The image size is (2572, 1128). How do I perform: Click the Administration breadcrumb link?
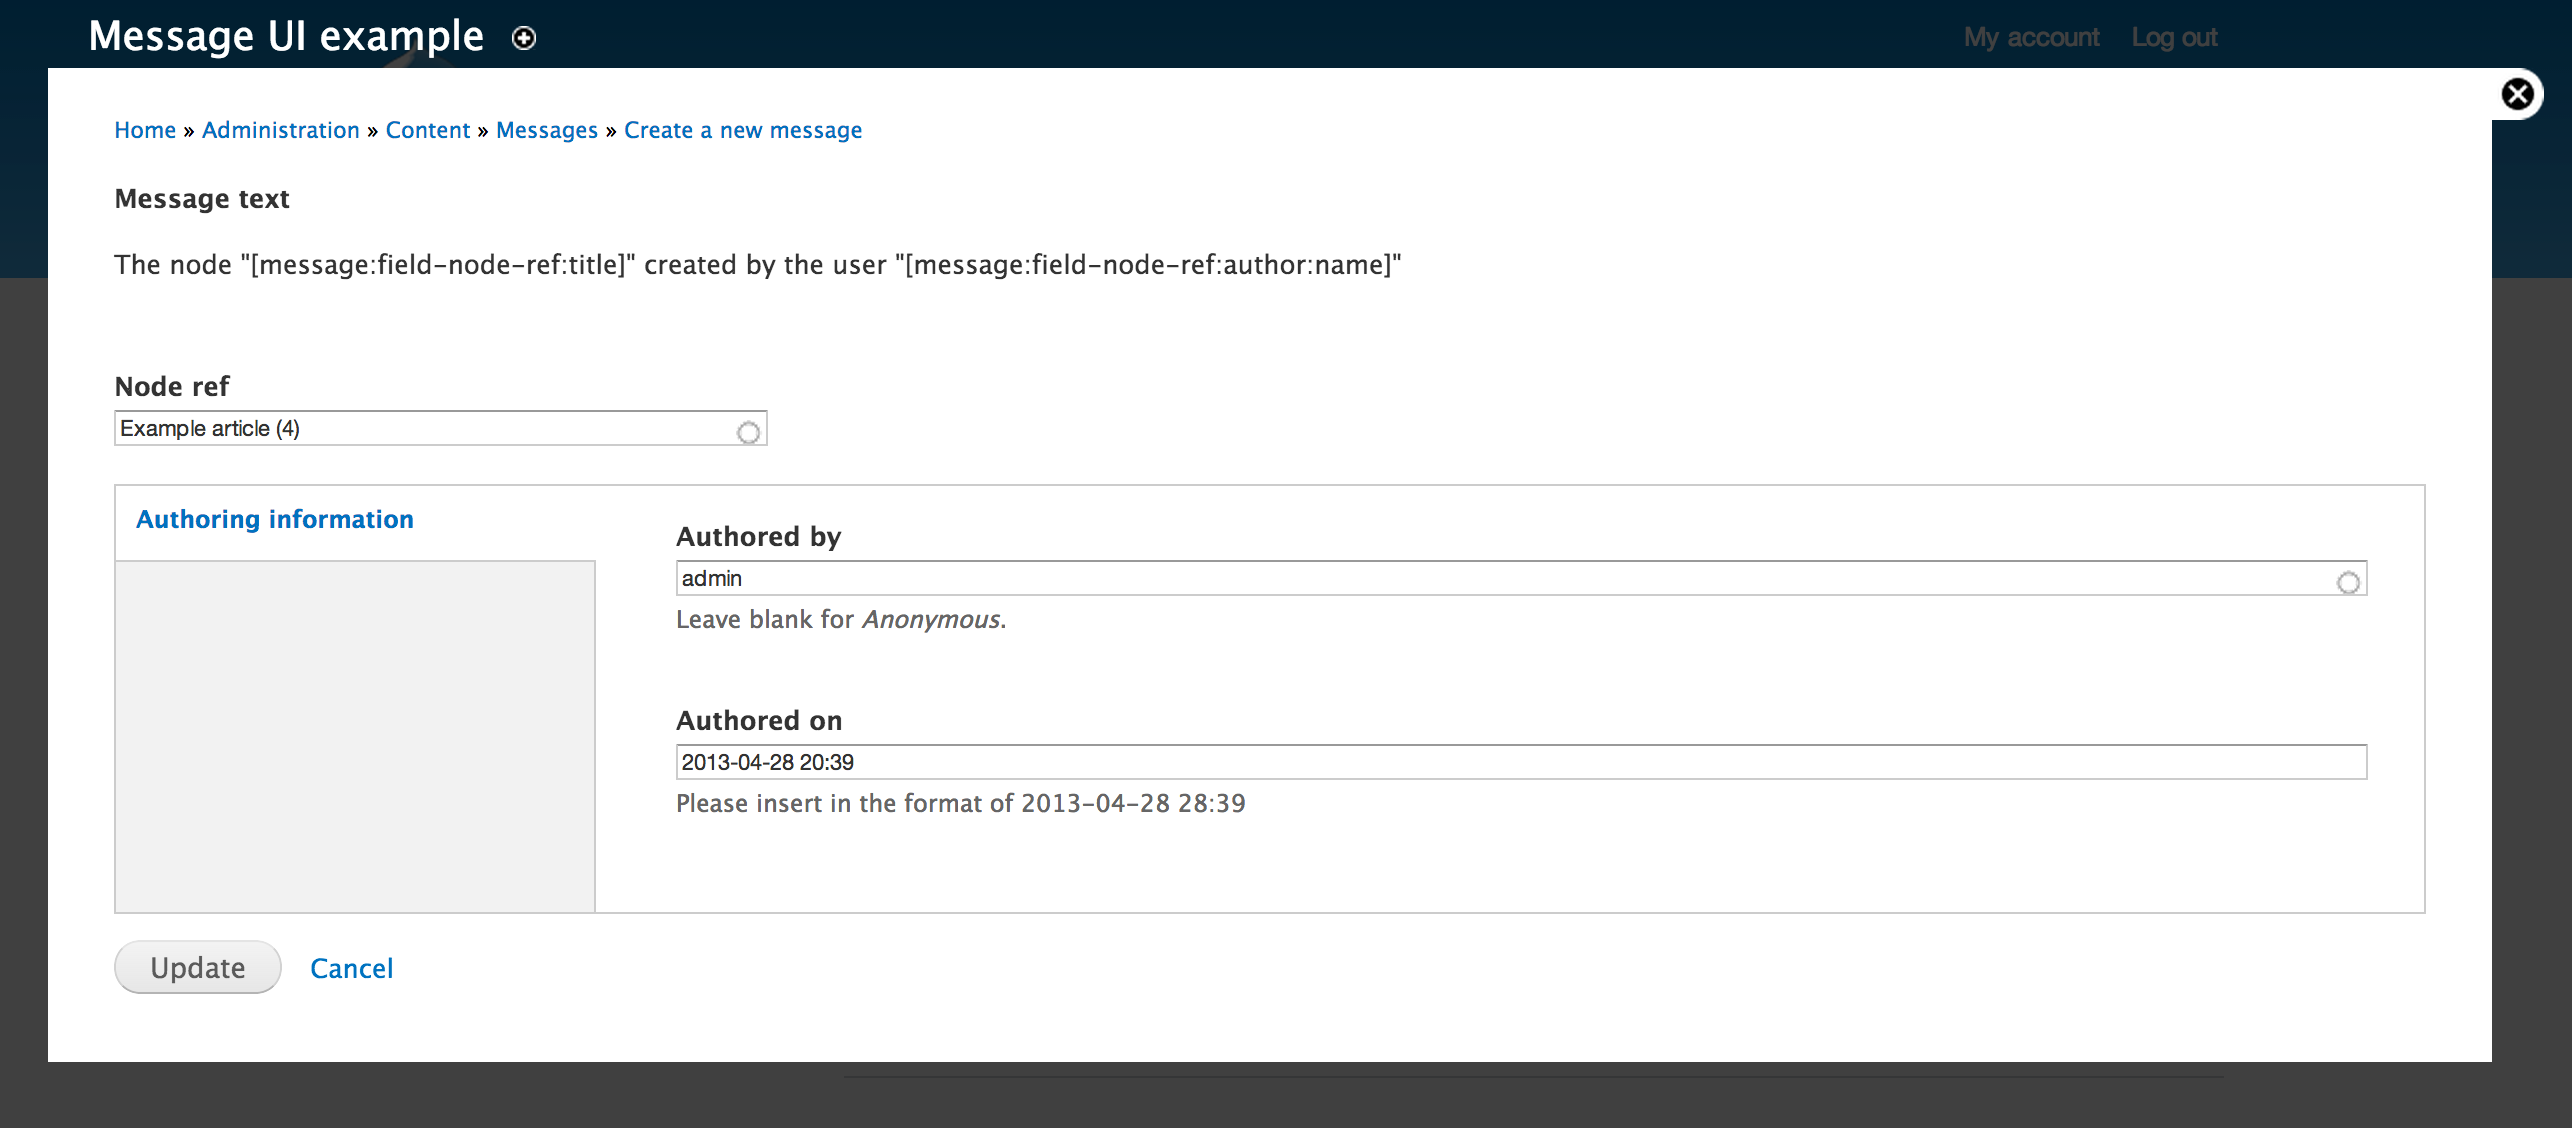click(280, 130)
